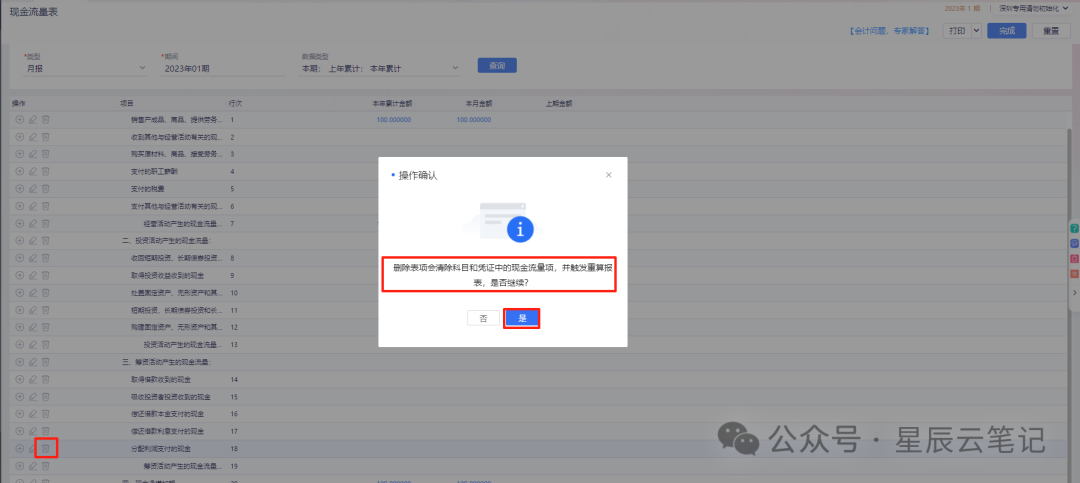Close the 操作确认 dialog with X

(x=608, y=175)
